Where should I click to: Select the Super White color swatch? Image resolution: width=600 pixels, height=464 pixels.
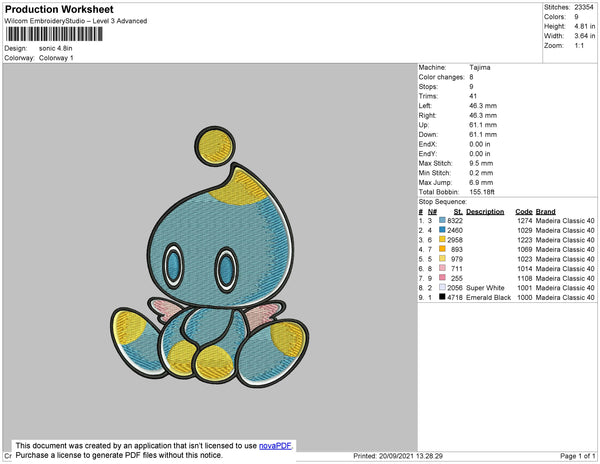pos(442,287)
